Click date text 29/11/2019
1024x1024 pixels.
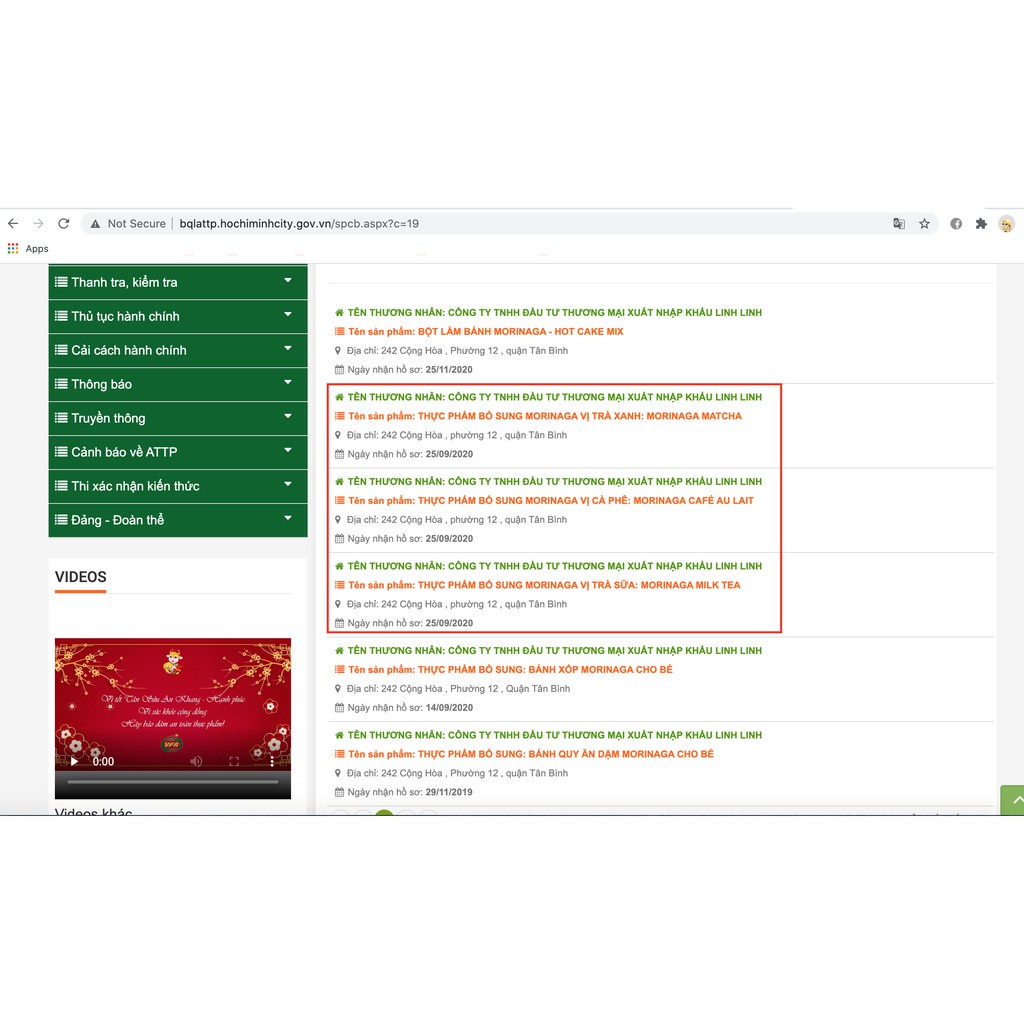(449, 792)
